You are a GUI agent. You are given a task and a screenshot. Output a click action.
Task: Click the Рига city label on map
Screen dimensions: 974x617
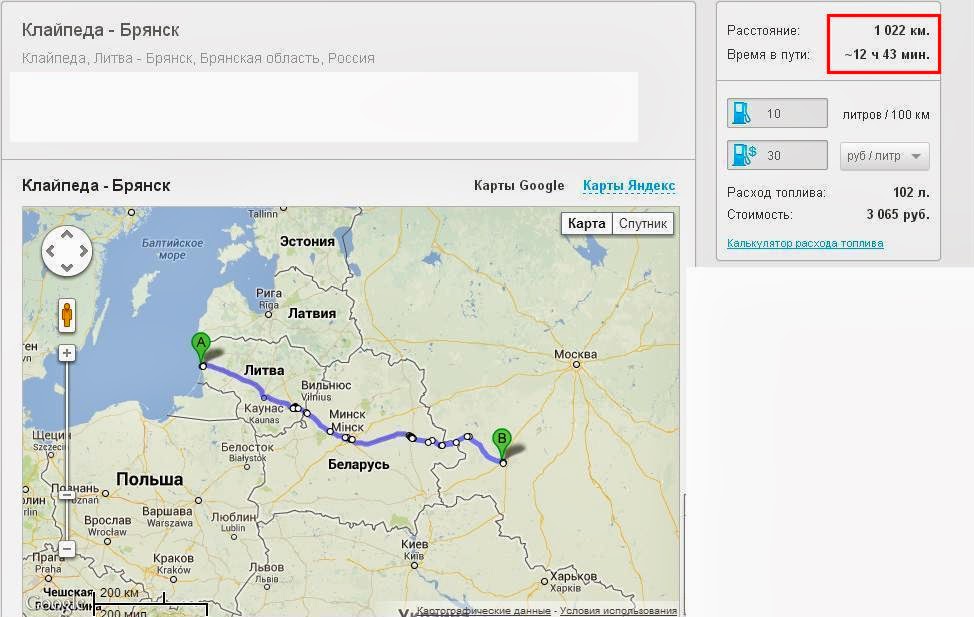268,293
